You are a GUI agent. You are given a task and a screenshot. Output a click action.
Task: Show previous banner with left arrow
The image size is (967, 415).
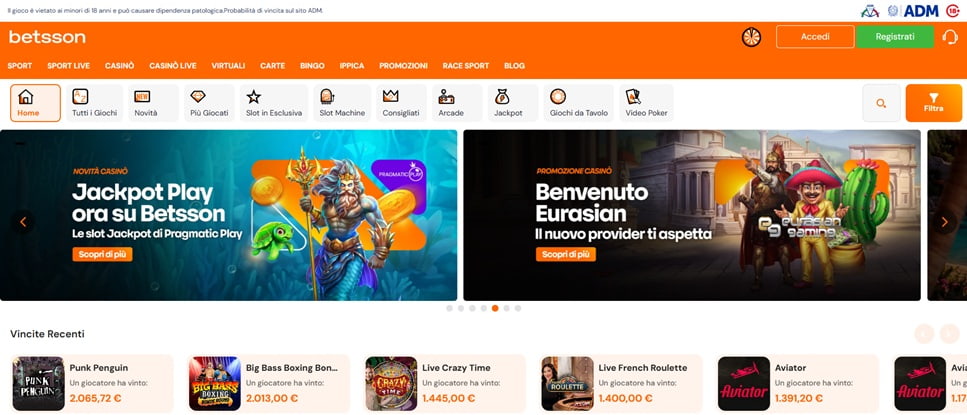click(x=23, y=222)
